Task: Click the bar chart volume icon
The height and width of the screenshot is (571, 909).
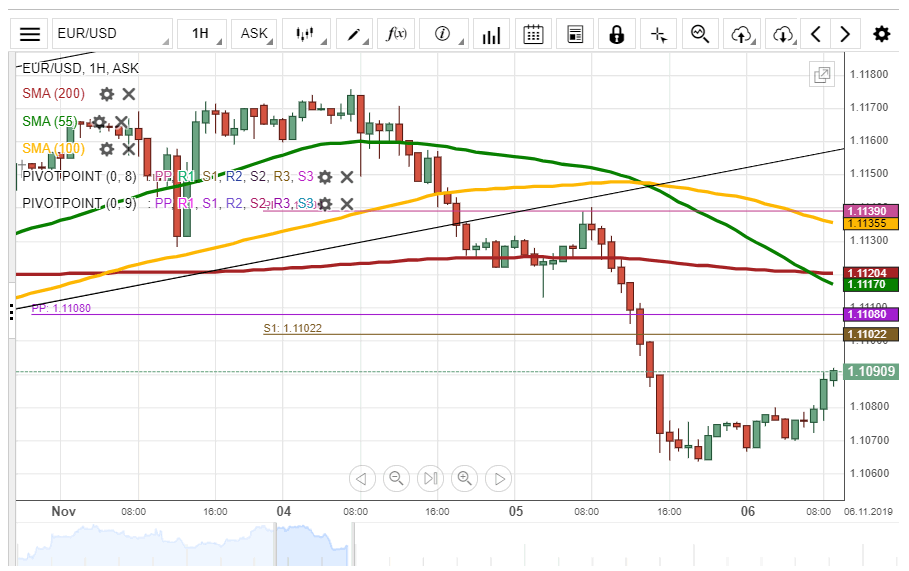Action: click(491, 34)
